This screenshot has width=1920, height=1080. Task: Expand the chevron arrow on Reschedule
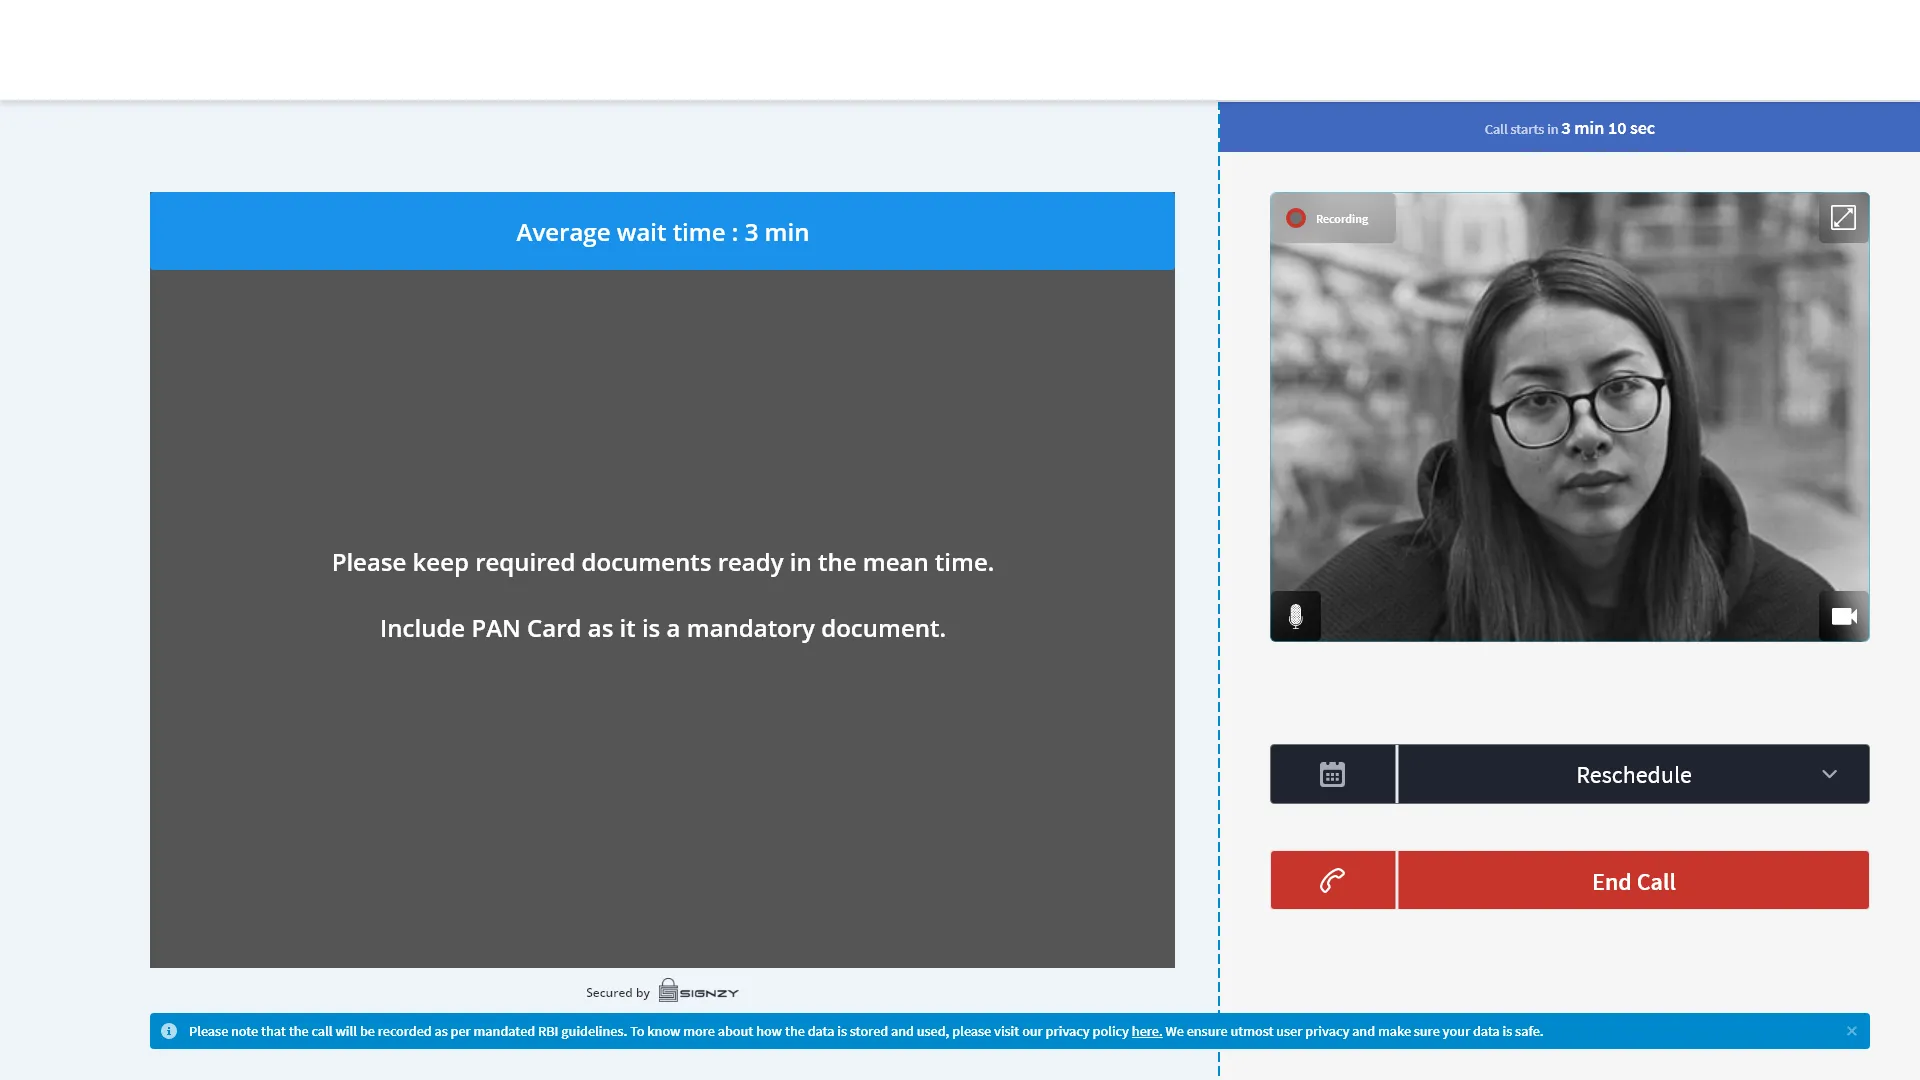[x=1829, y=774]
